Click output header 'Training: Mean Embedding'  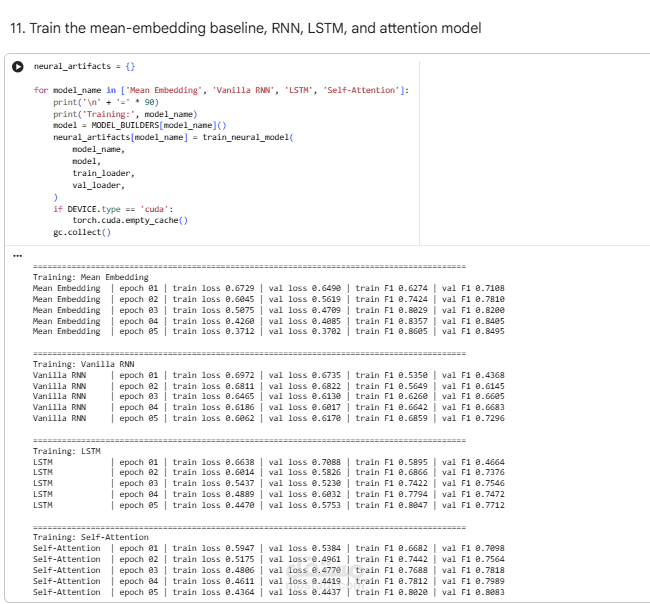click(90, 277)
